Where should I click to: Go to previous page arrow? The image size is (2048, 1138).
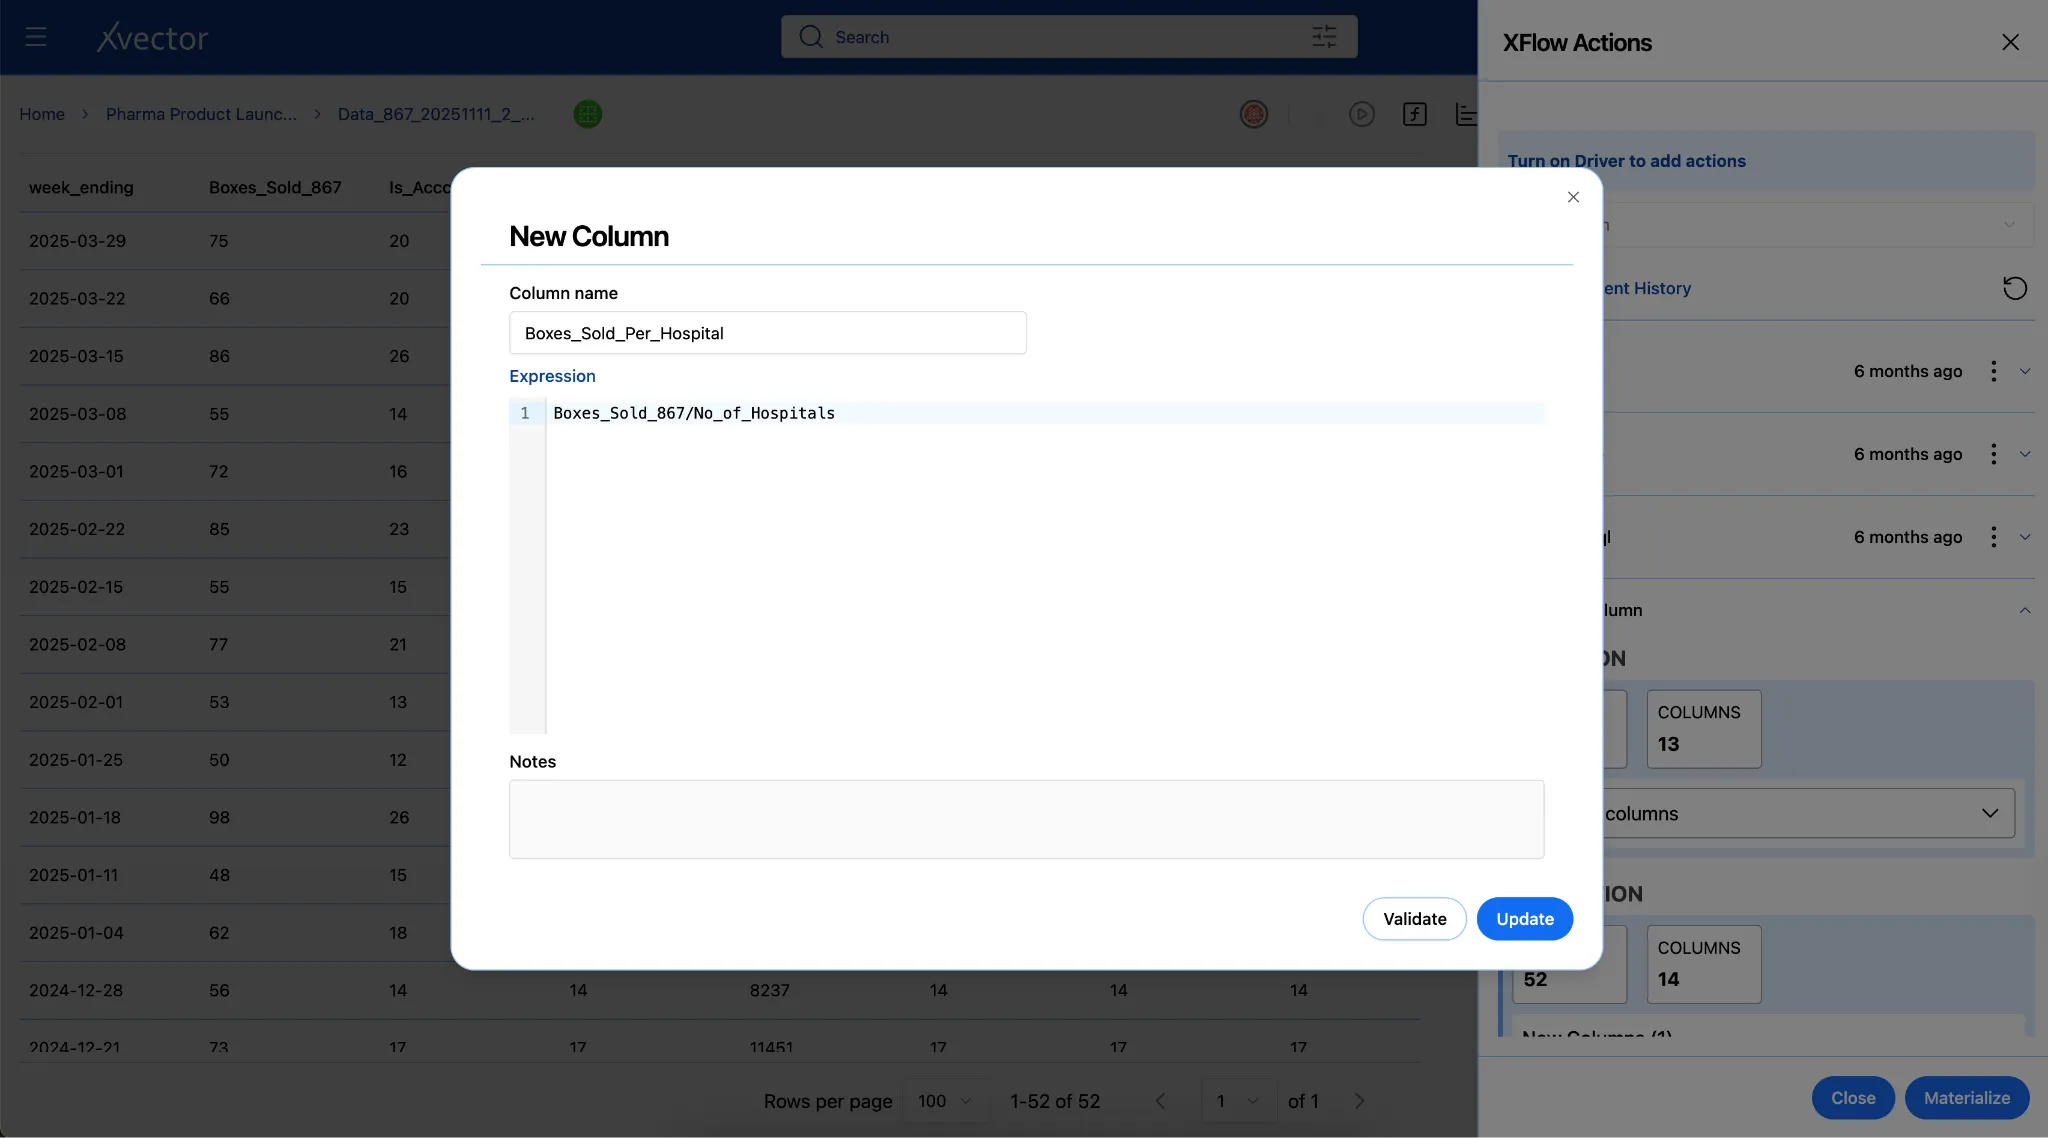1160,1101
